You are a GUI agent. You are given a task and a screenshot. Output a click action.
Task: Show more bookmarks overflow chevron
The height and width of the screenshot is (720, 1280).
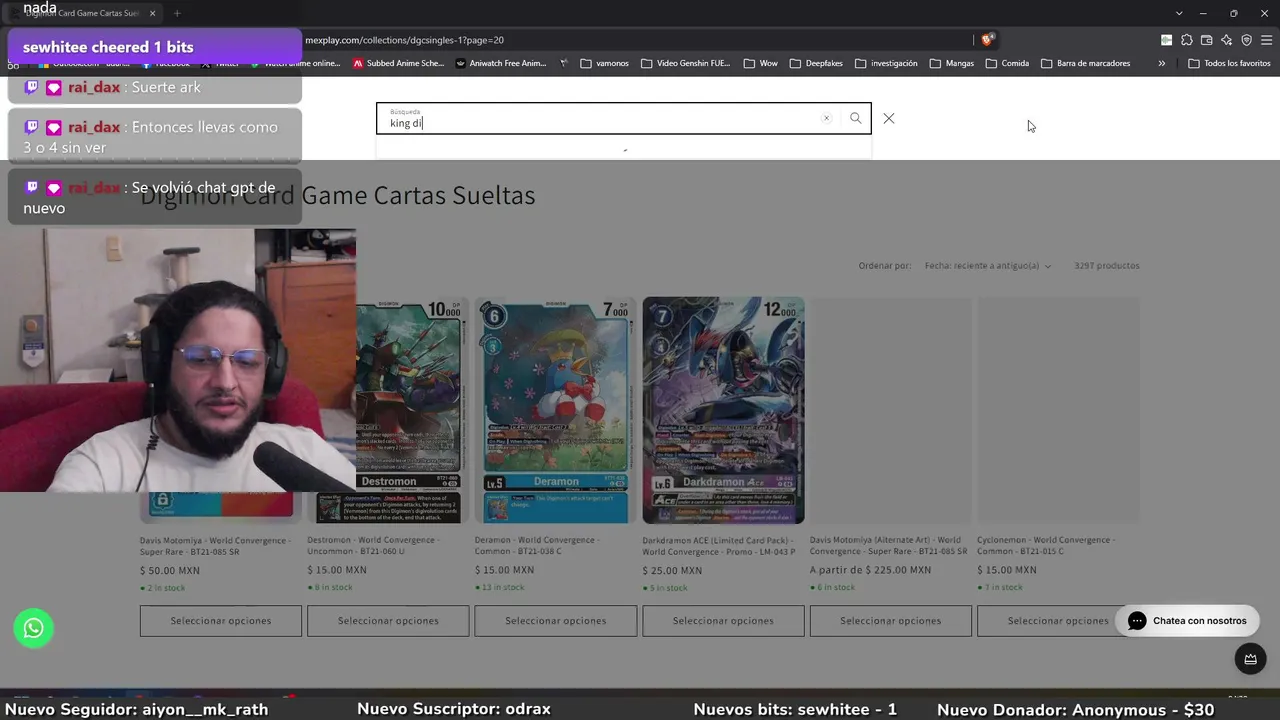[1161, 63]
